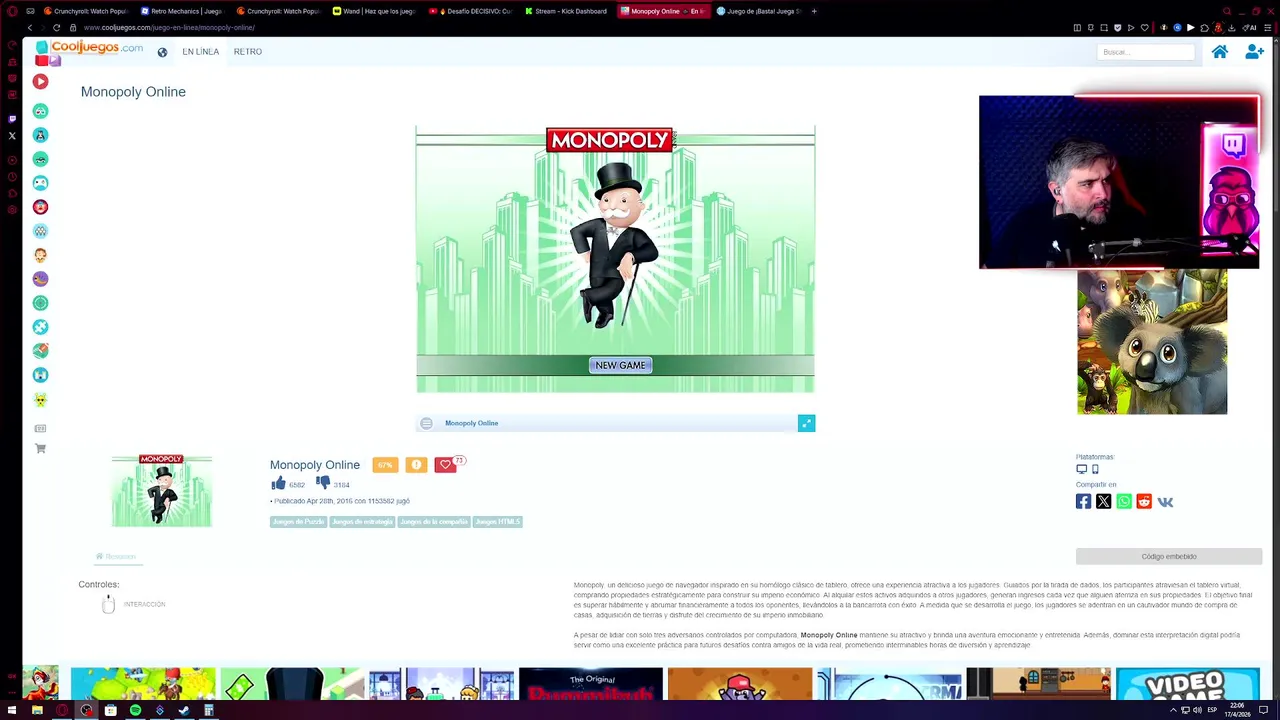
Task: Share the game on VK
Action: tap(1165, 501)
